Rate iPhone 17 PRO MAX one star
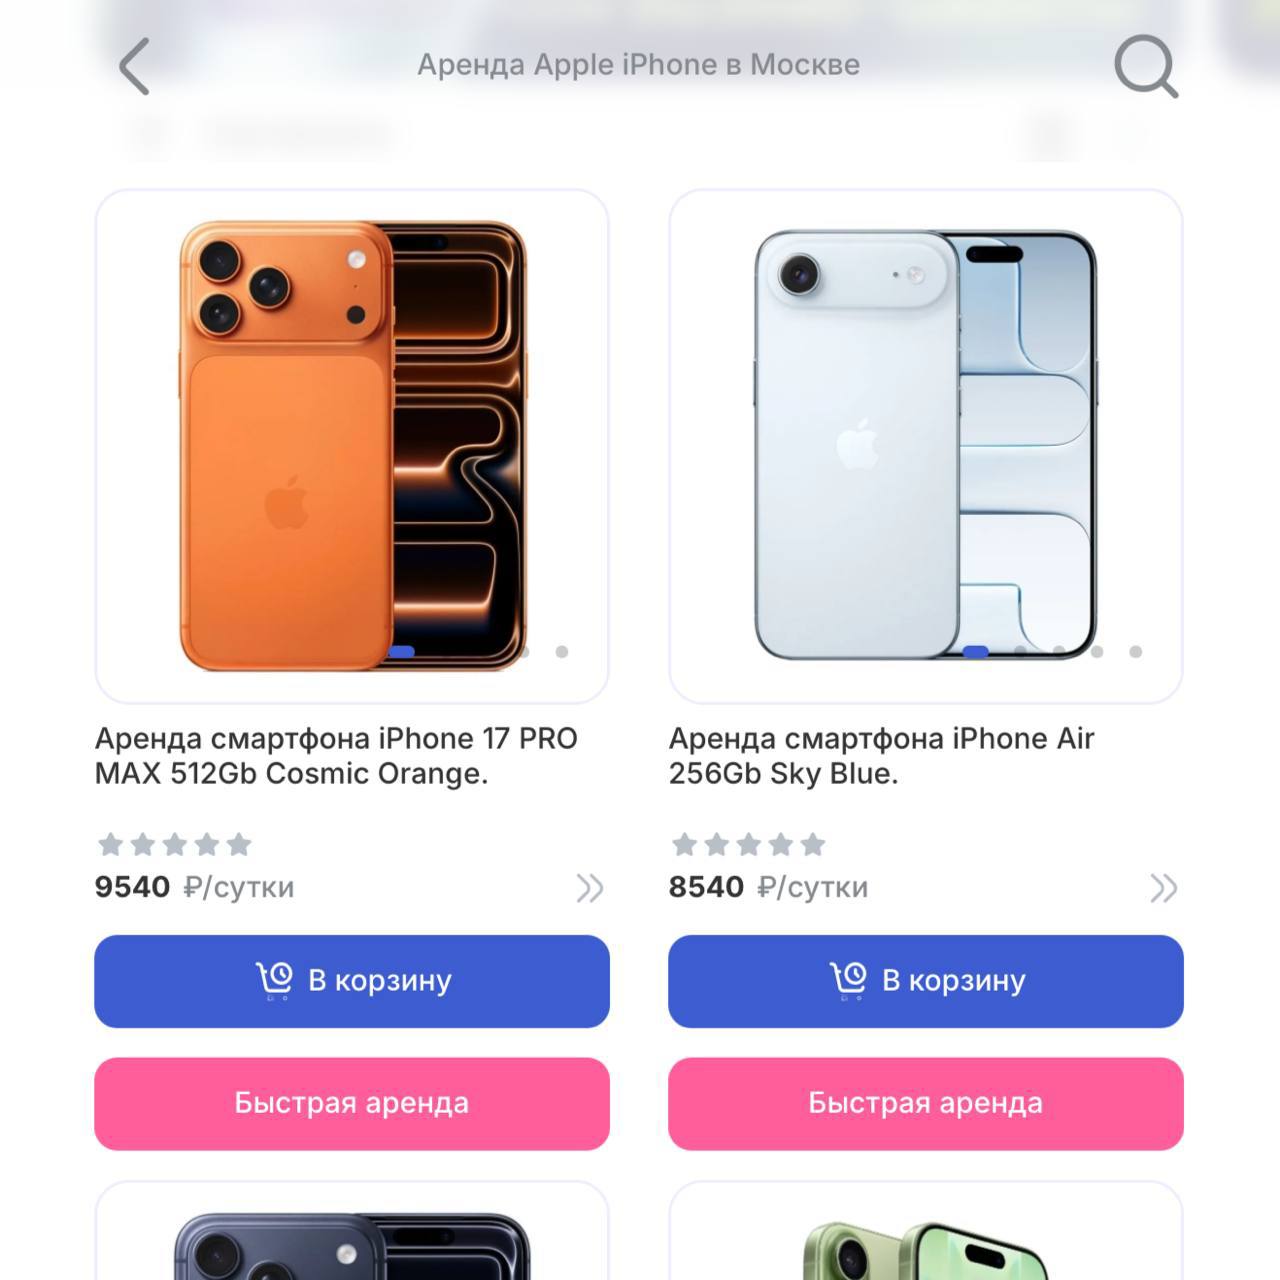 tap(110, 845)
